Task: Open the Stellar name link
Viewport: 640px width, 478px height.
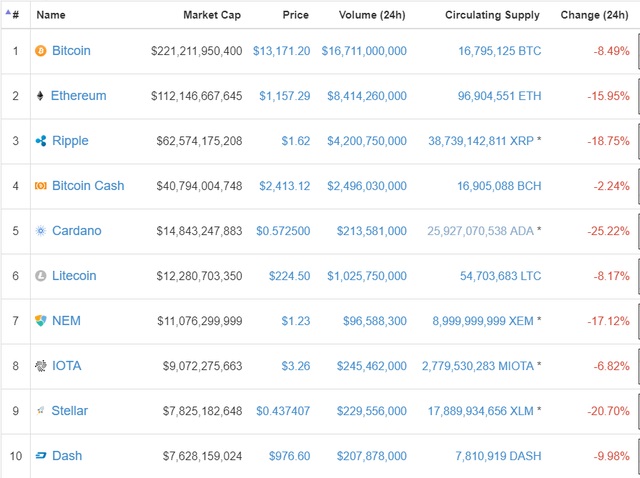Action: (x=69, y=411)
